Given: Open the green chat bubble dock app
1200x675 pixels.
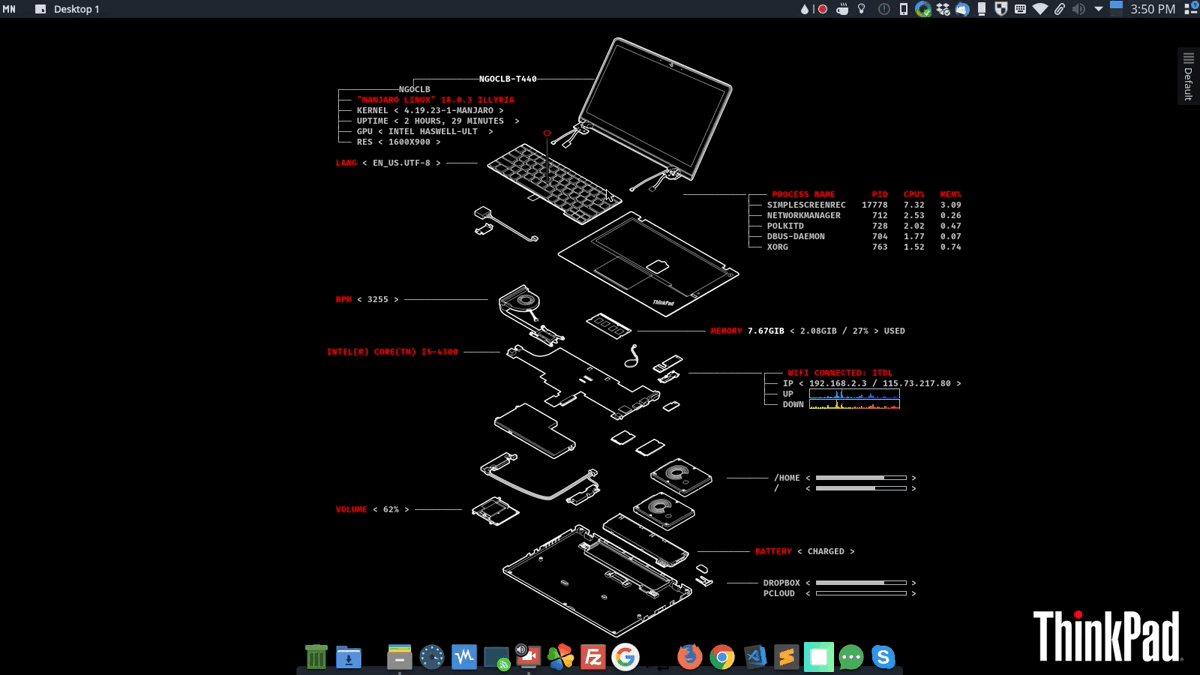Looking at the screenshot, I should (851, 656).
